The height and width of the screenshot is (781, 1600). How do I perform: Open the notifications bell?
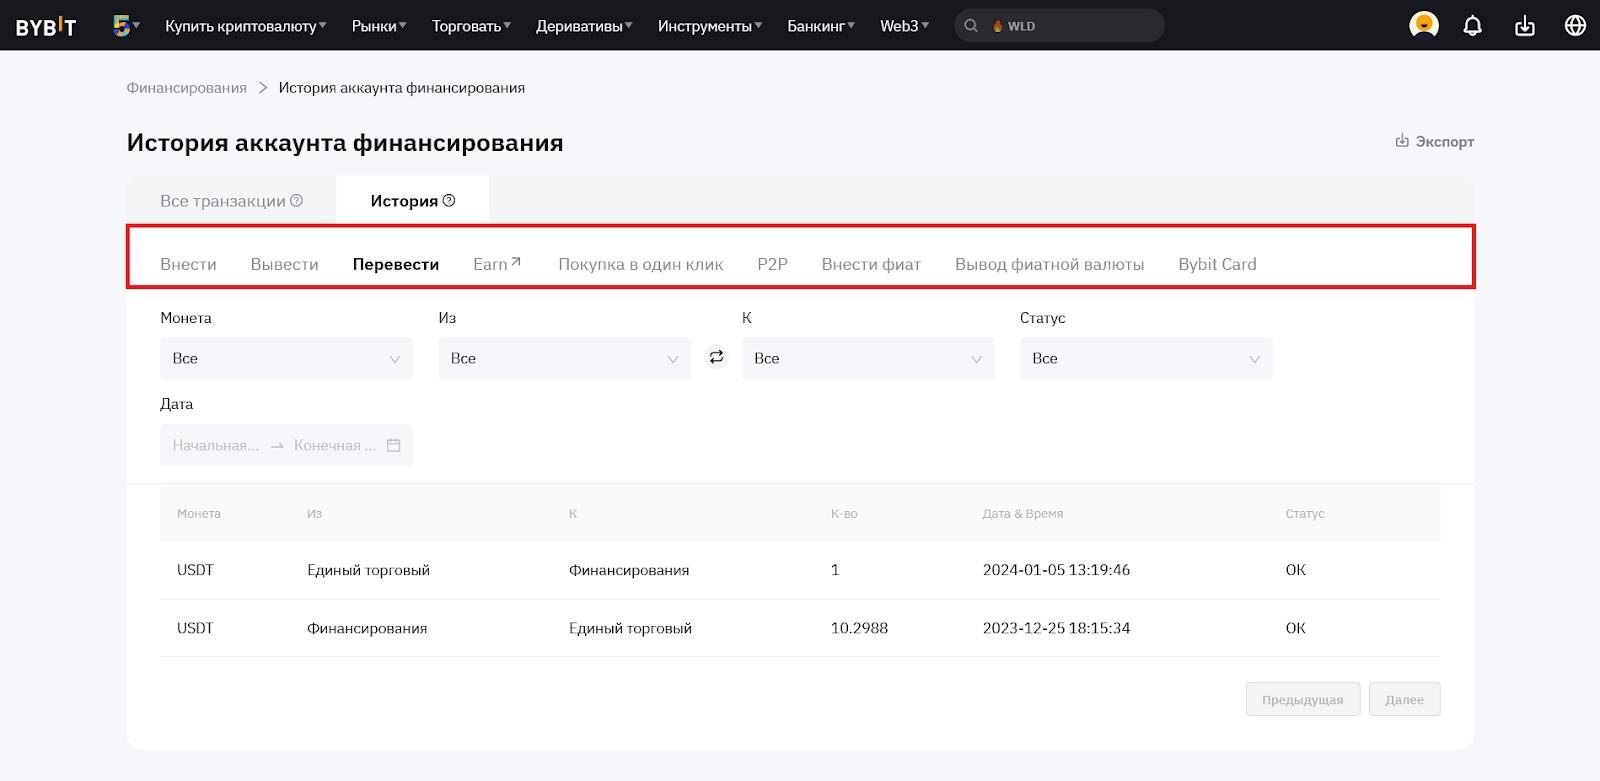[1472, 26]
